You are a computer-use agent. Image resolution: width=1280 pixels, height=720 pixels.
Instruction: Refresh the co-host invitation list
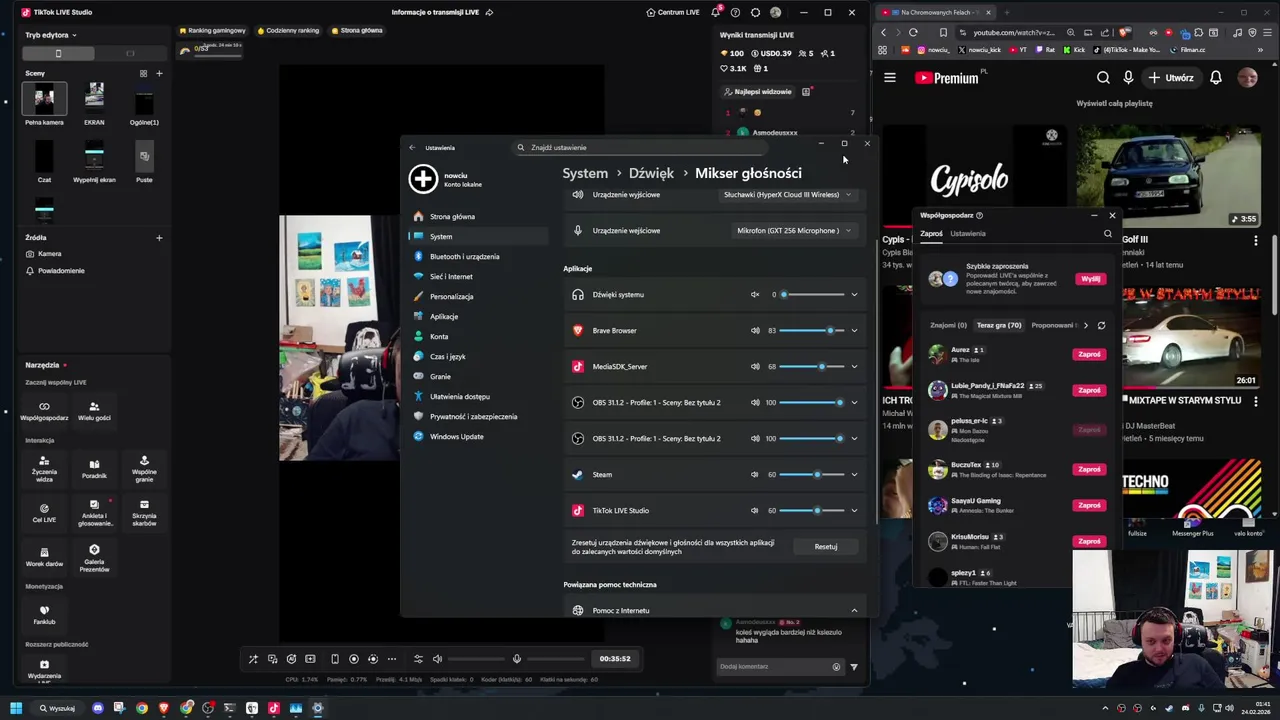[1101, 325]
